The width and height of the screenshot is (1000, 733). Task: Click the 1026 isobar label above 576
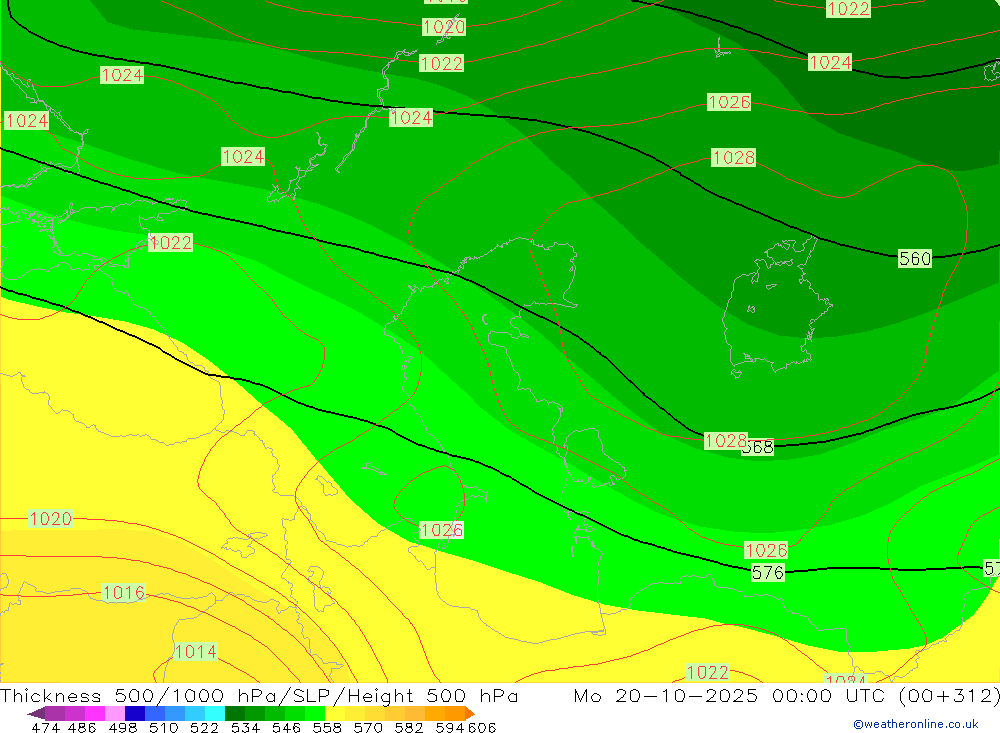766,550
